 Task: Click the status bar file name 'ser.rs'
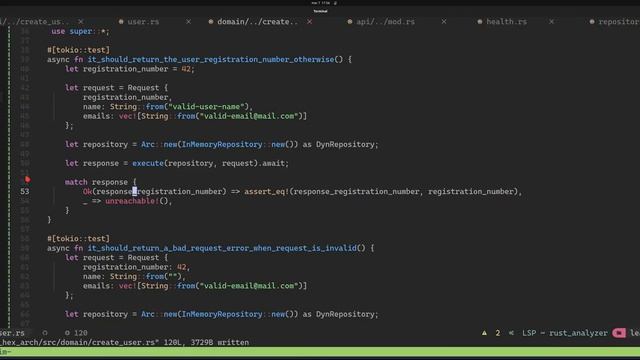(12, 333)
